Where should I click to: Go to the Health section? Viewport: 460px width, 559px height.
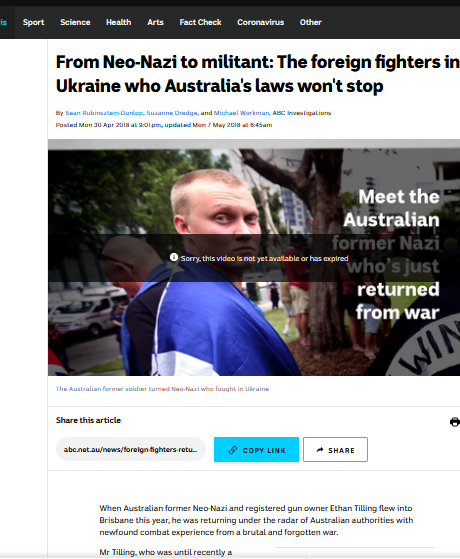(x=118, y=22)
